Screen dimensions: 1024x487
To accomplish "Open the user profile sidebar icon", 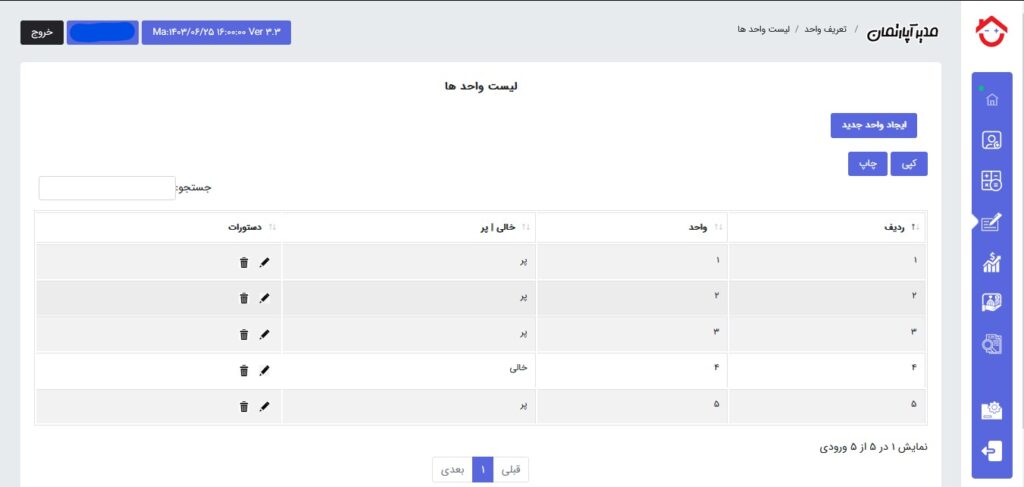I will [991, 140].
